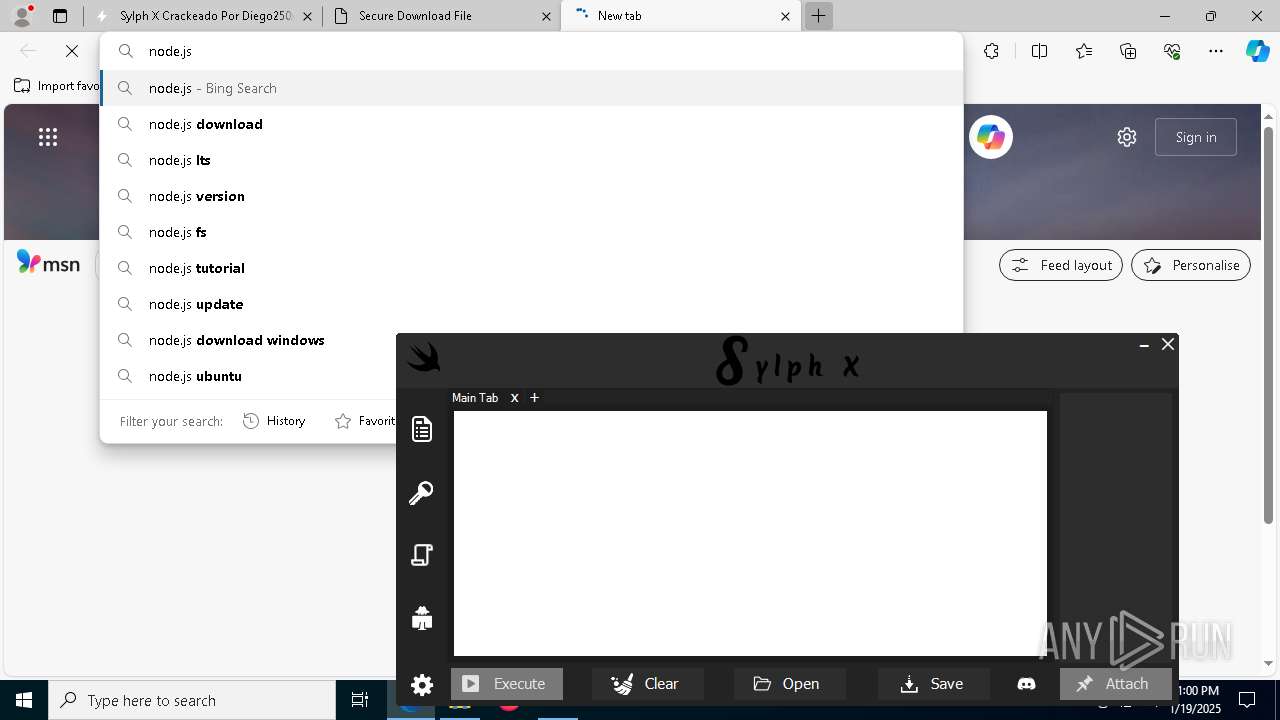The width and height of the screenshot is (1280, 720).
Task: Switch to Sylph X Crackeado browser tab
Action: tap(203, 16)
